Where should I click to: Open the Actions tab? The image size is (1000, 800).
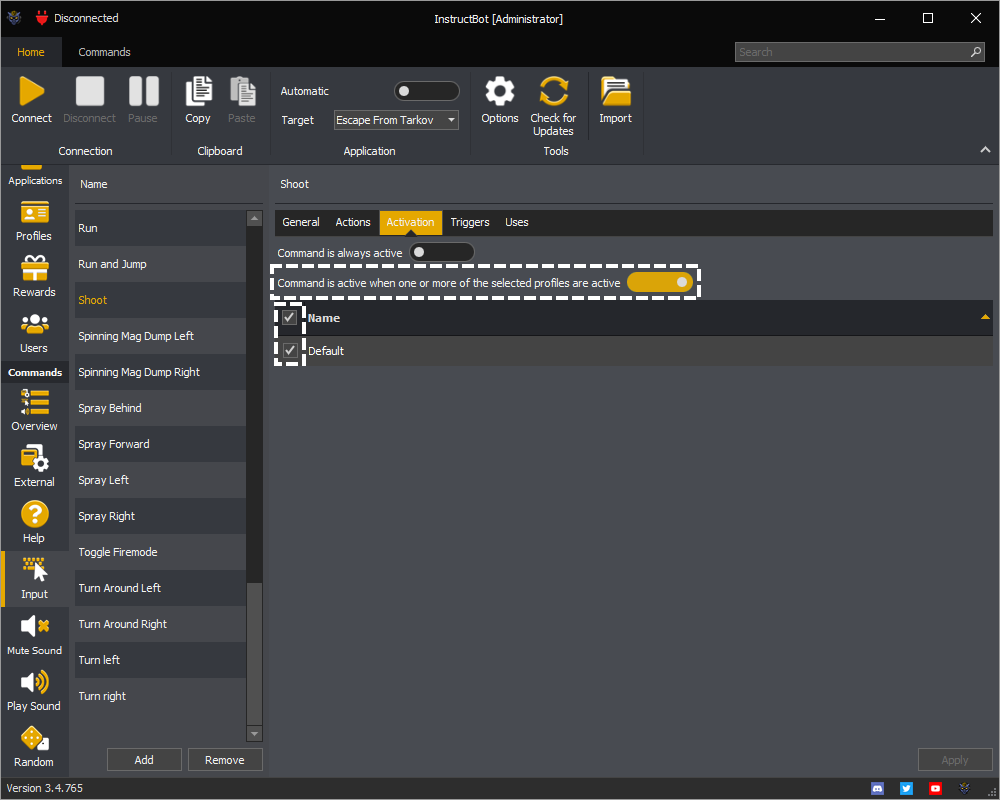tap(353, 223)
